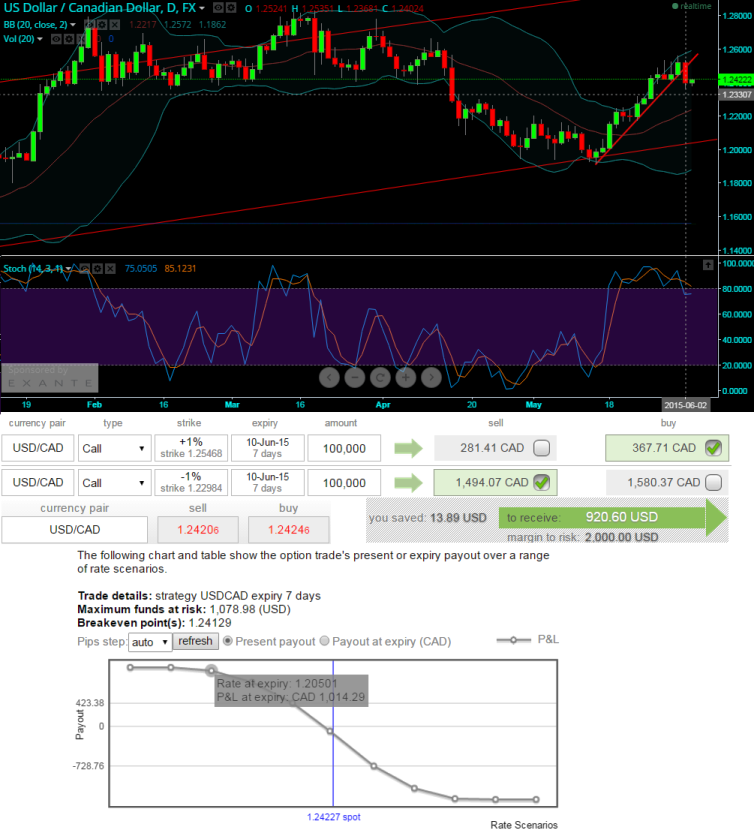Click payout chart point on spot line
This screenshot has height=830, width=754.
click(330, 731)
